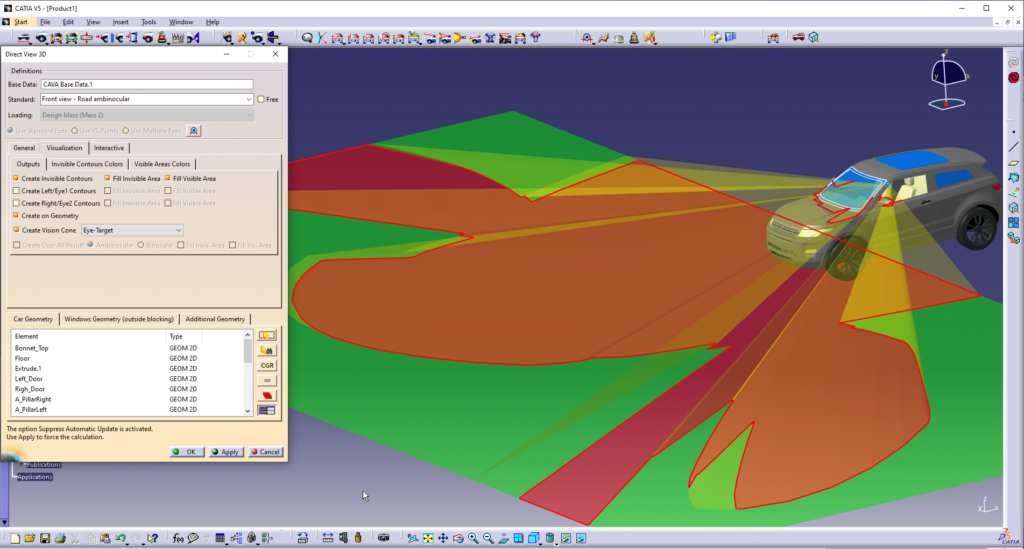
Task: Select the A_PillarRight row in list
Action: click(x=127, y=399)
